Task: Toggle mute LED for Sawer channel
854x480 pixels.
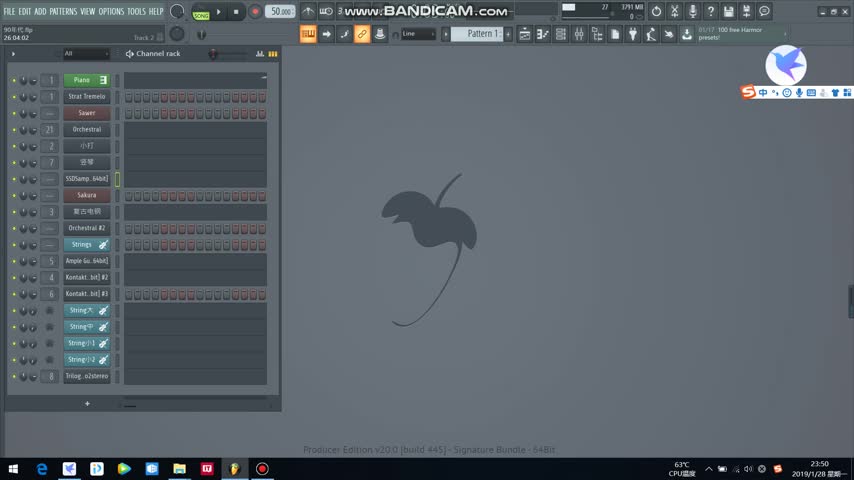Action: click(x=14, y=113)
